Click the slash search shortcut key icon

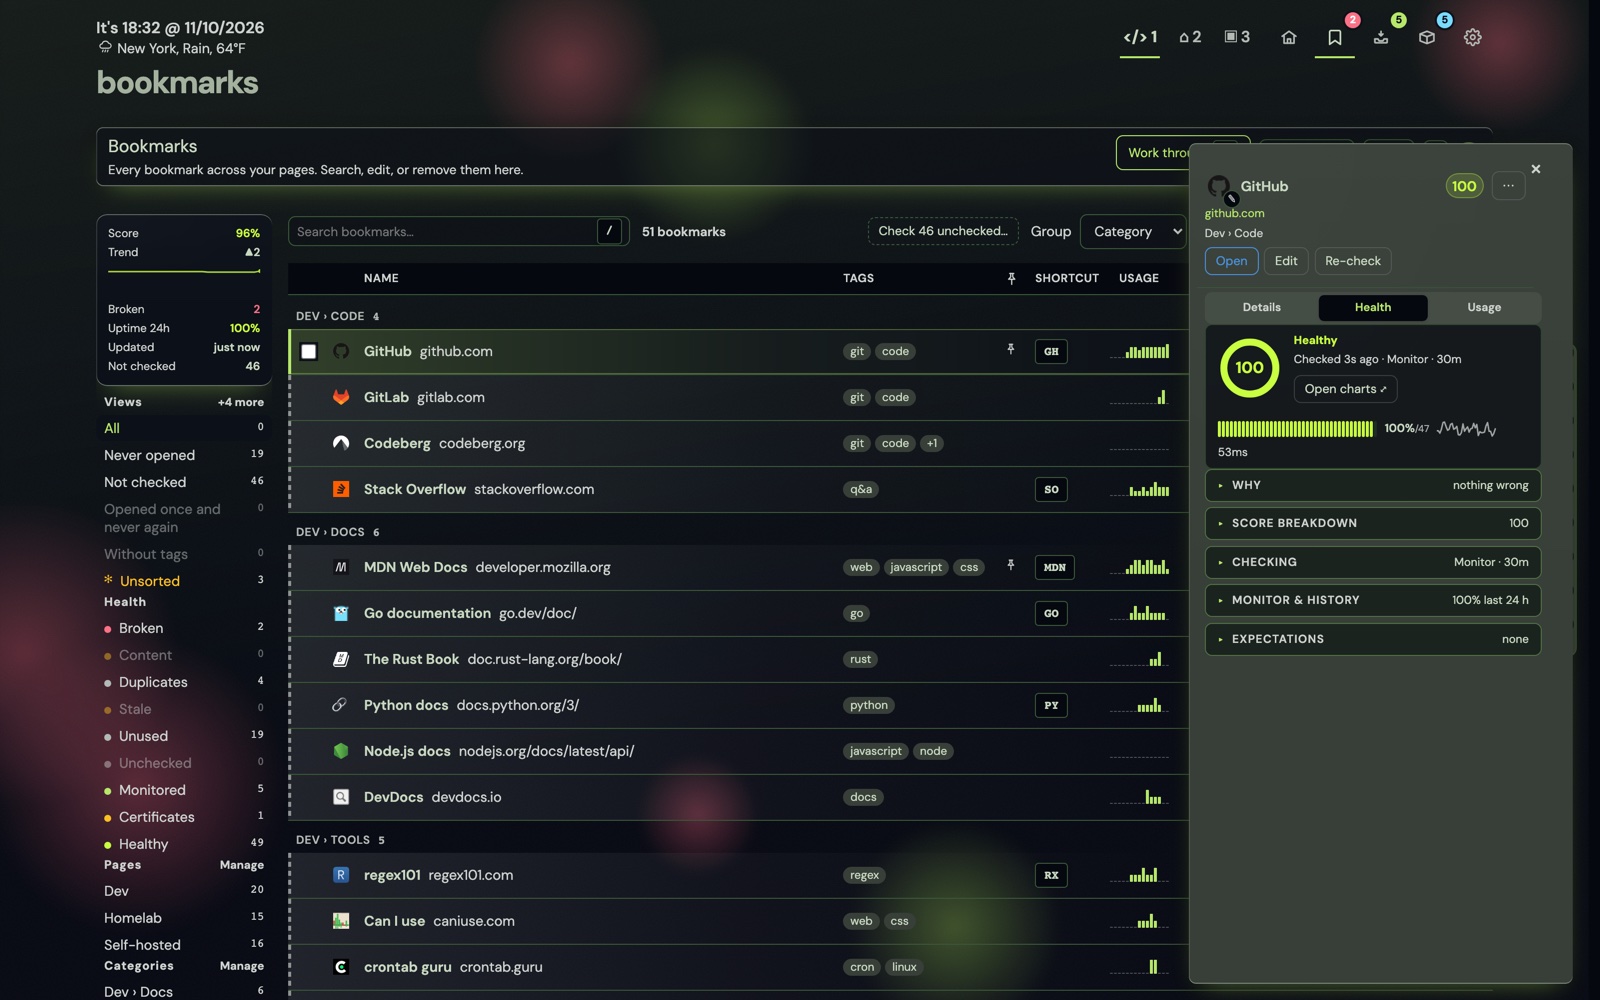609,231
